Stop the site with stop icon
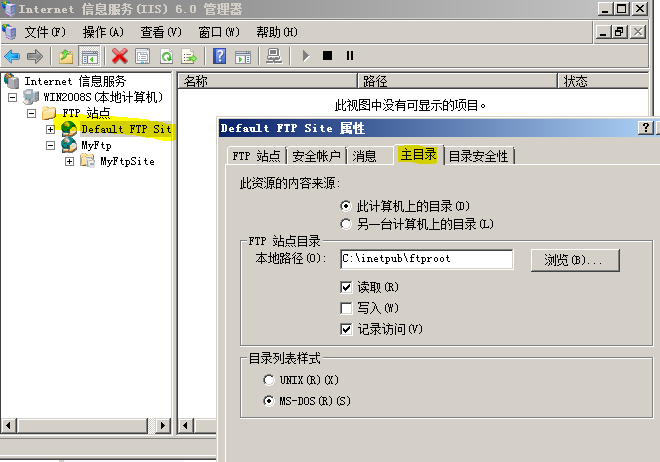 [x=327, y=56]
